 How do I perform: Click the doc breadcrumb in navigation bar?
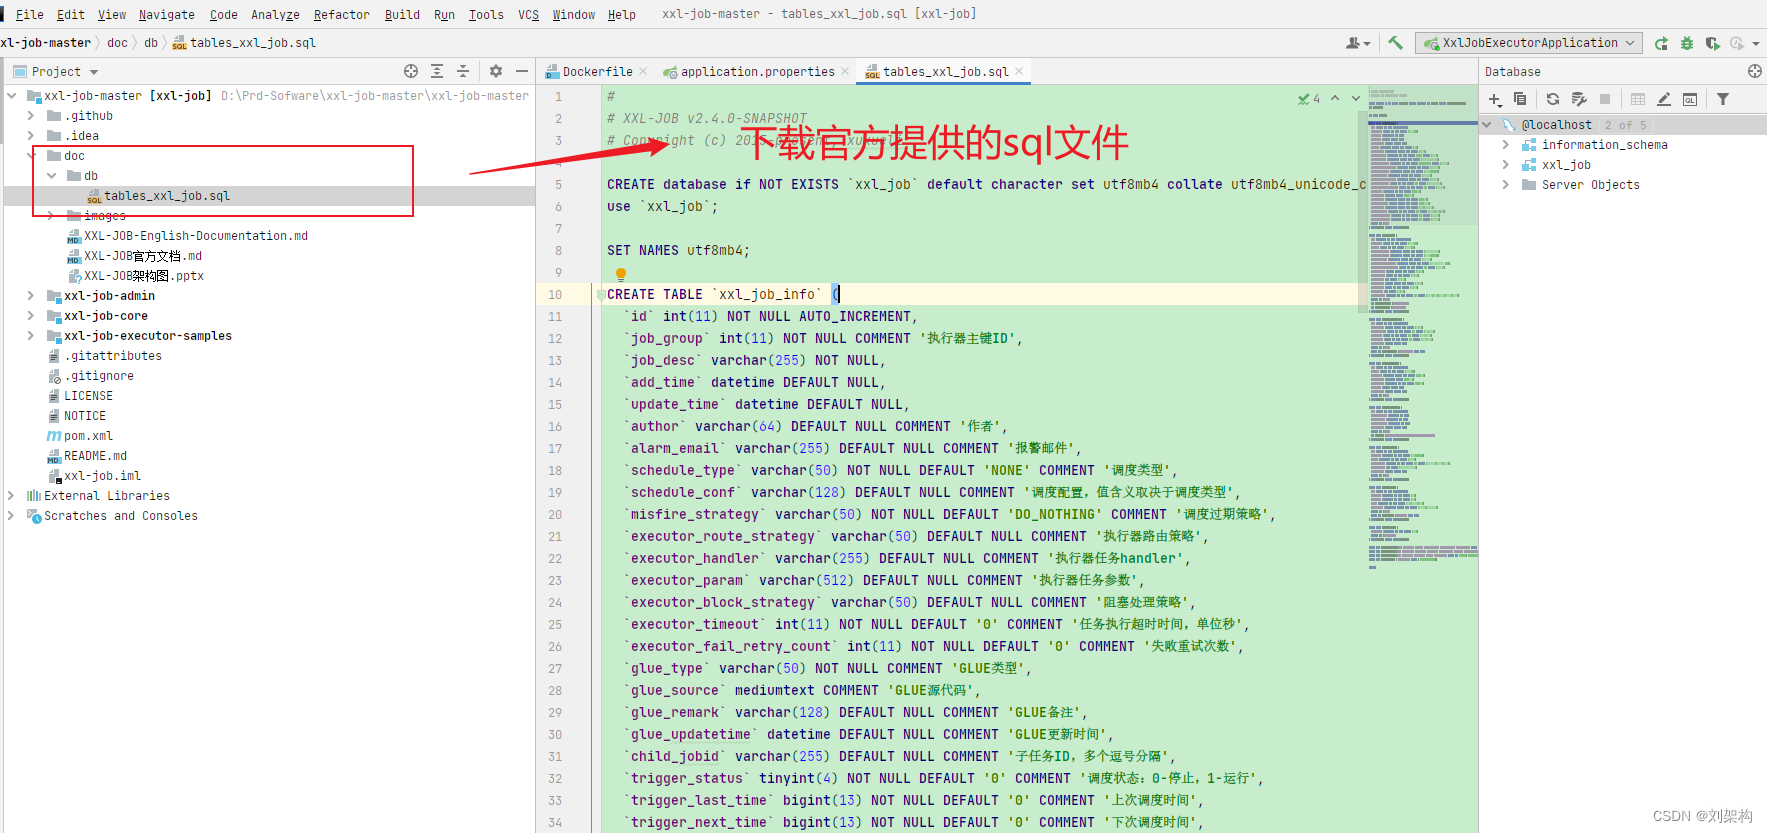click(117, 43)
